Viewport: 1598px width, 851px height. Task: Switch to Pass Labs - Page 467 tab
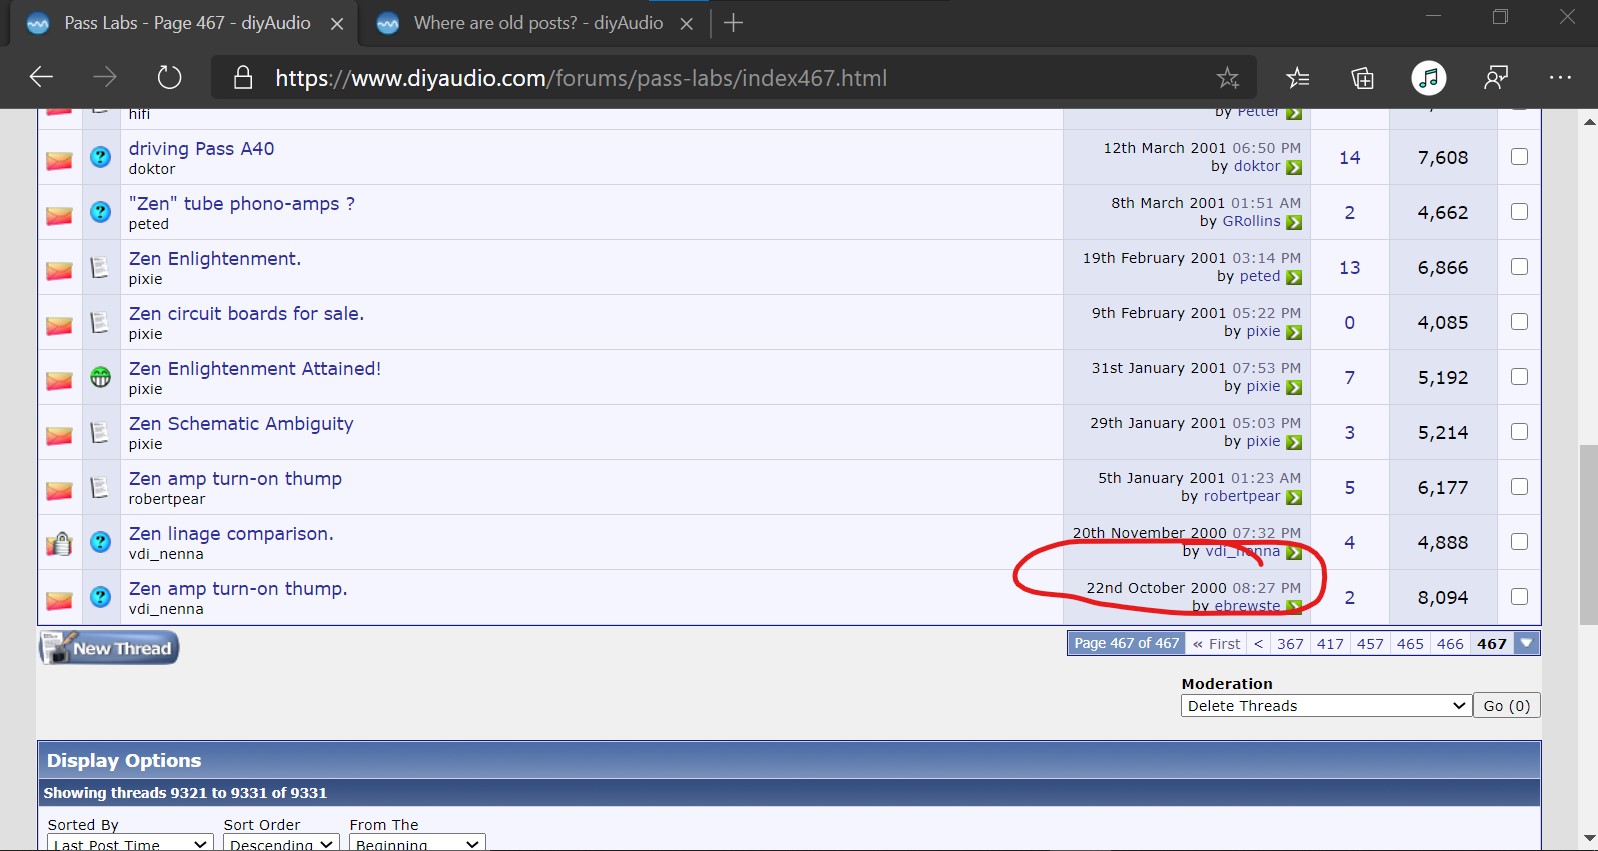[187, 23]
